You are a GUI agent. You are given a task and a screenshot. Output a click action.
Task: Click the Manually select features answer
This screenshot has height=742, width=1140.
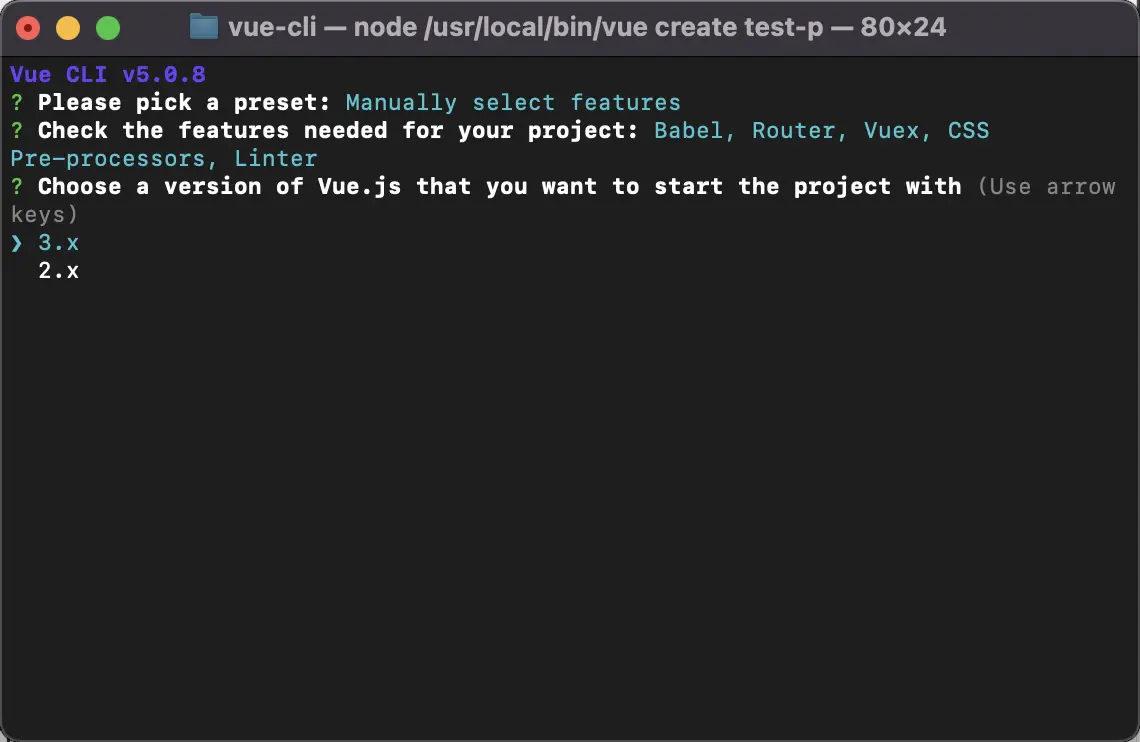(x=513, y=103)
